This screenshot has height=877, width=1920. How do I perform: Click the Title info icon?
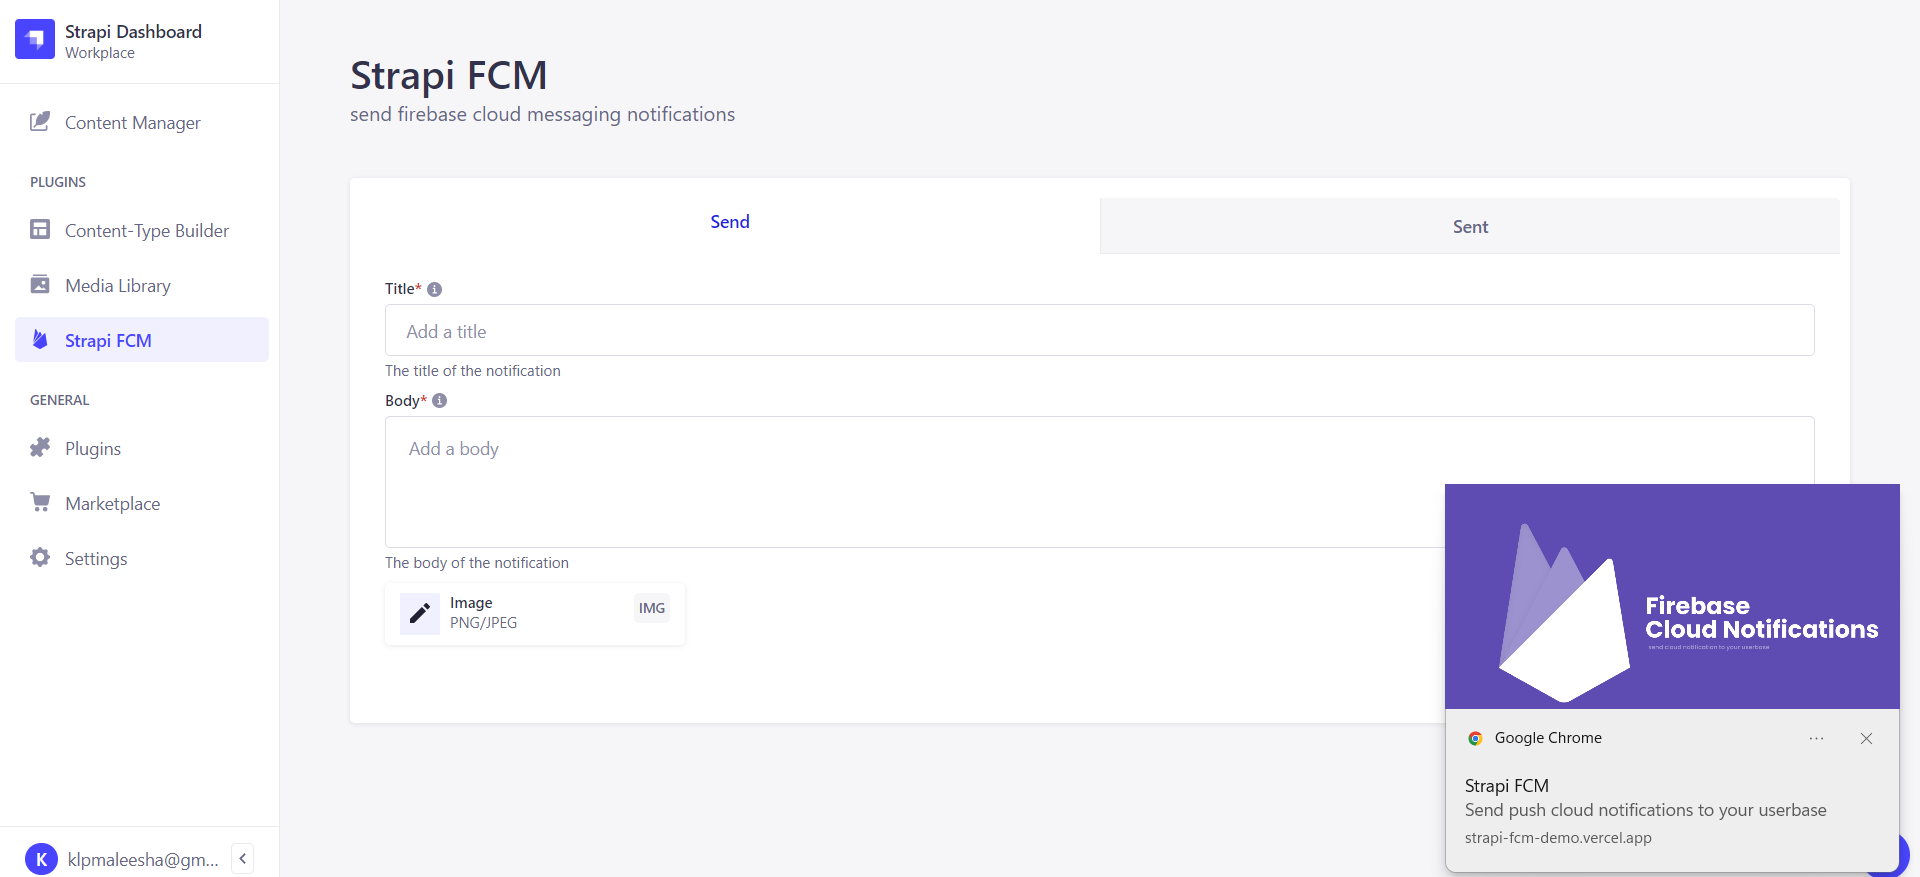pos(434,289)
